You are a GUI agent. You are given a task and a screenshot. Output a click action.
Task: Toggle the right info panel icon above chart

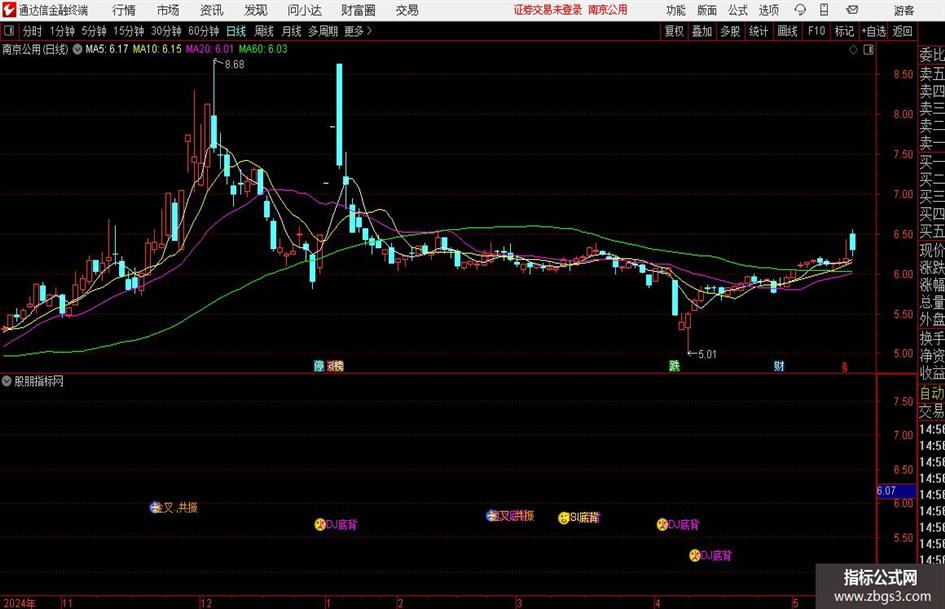point(868,49)
